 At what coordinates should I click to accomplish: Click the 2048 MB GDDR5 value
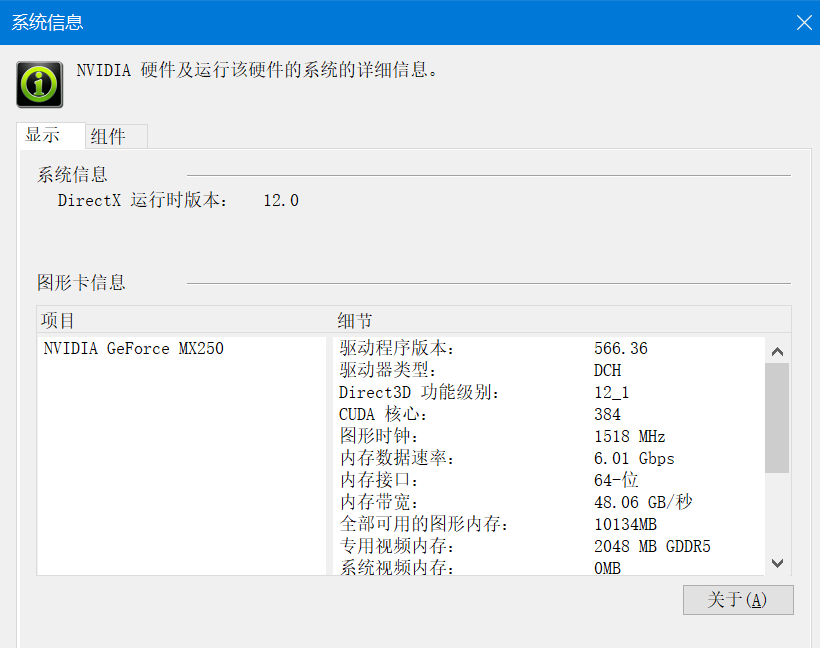point(652,546)
